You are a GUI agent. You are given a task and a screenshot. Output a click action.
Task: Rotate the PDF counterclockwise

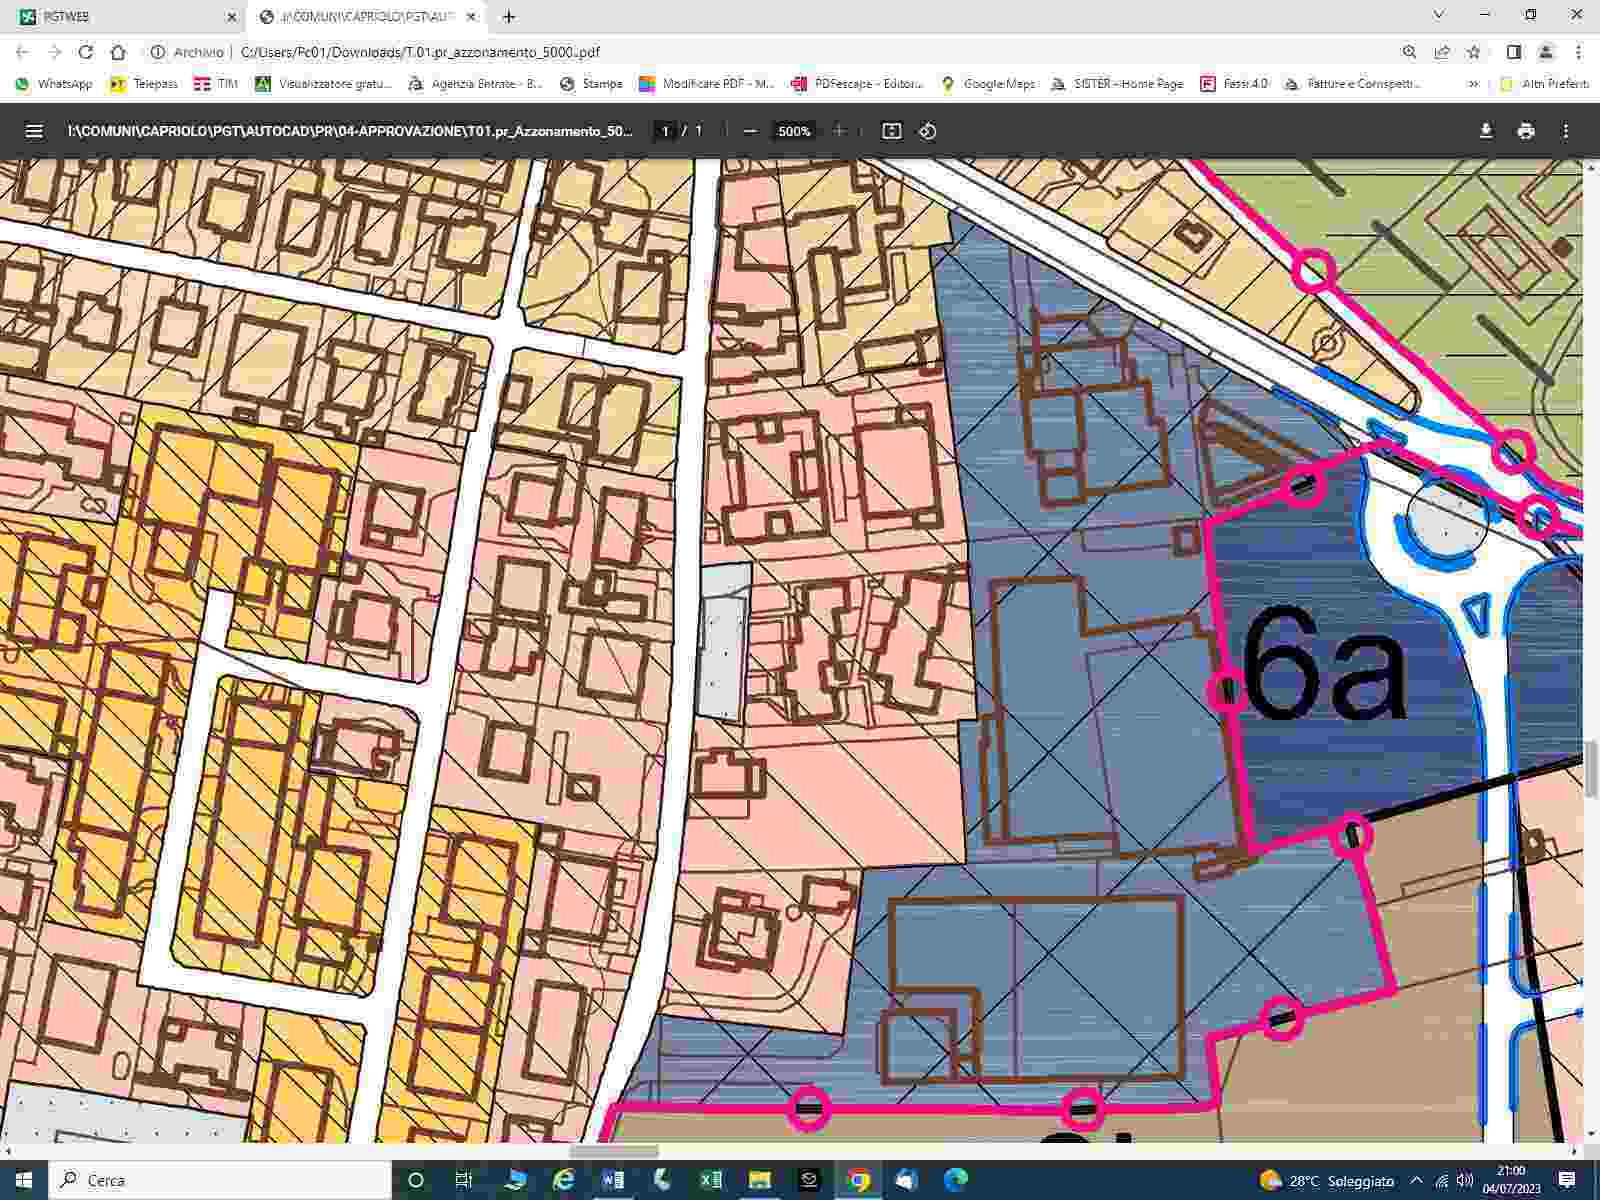pyautogui.click(x=928, y=131)
